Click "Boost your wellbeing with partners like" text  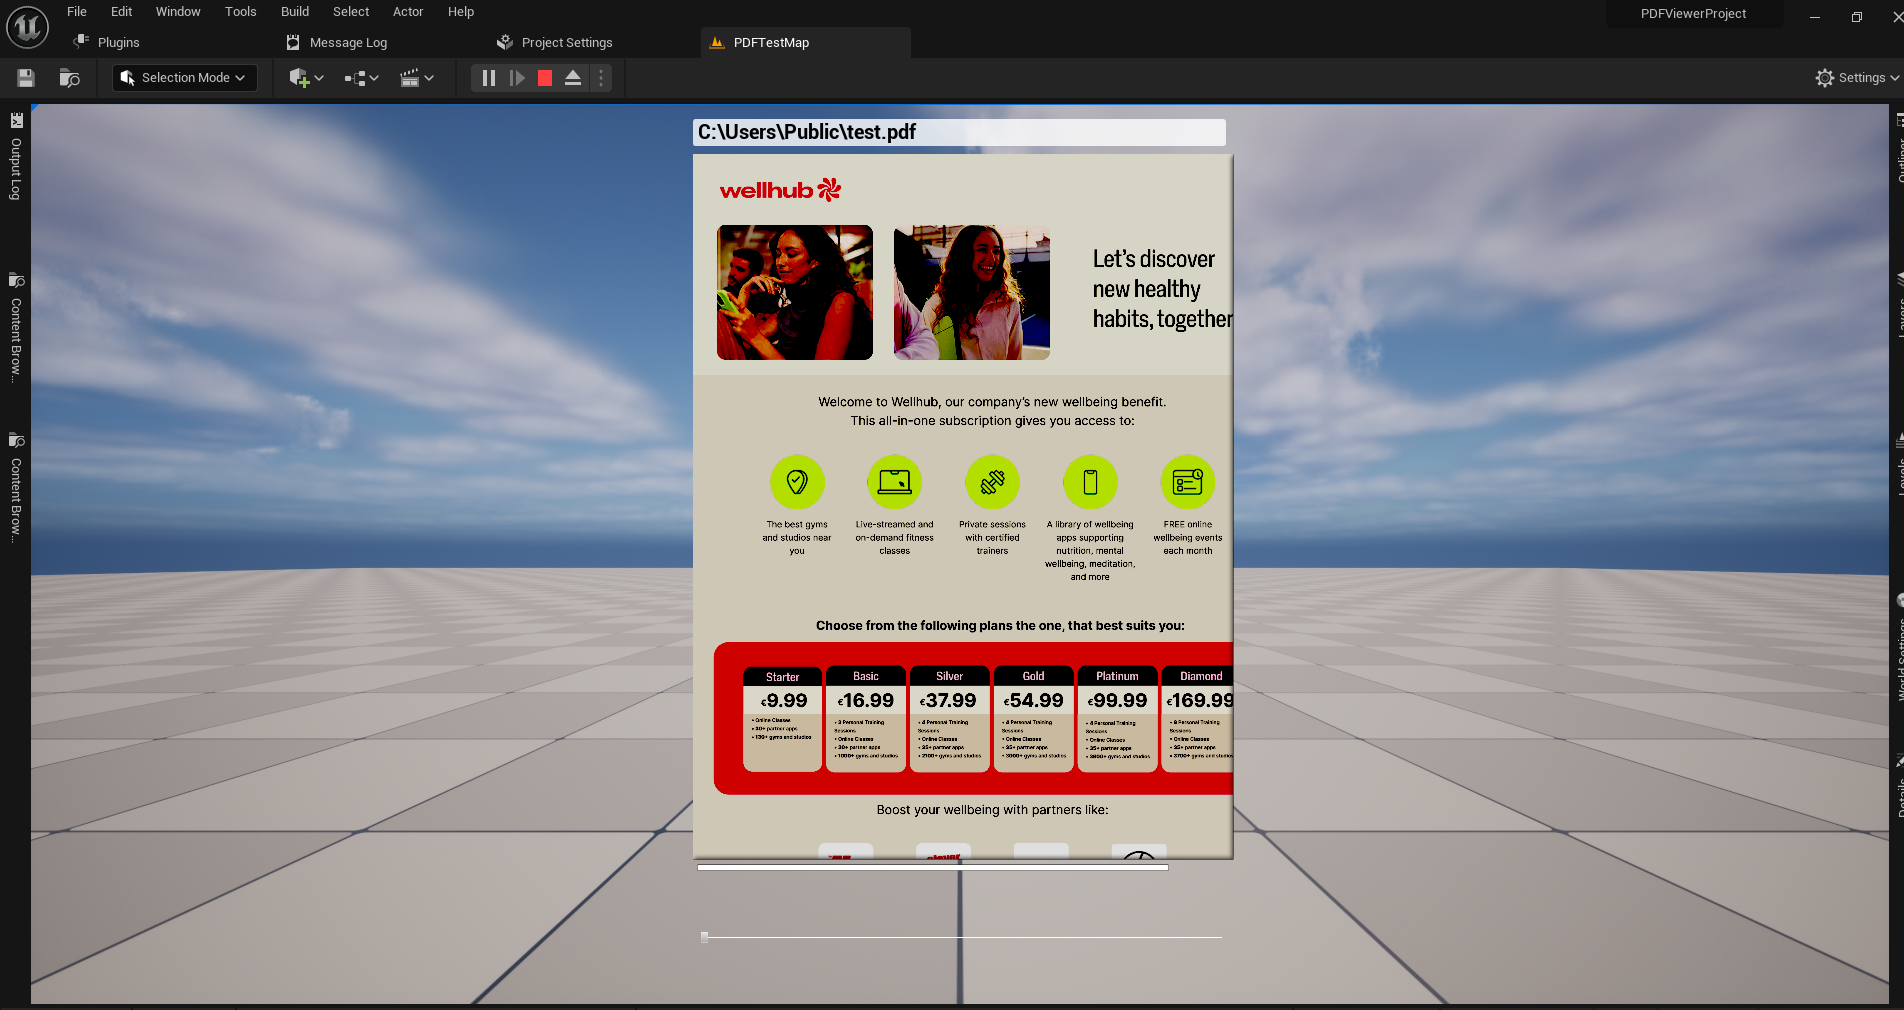click(x=992, y=810)
